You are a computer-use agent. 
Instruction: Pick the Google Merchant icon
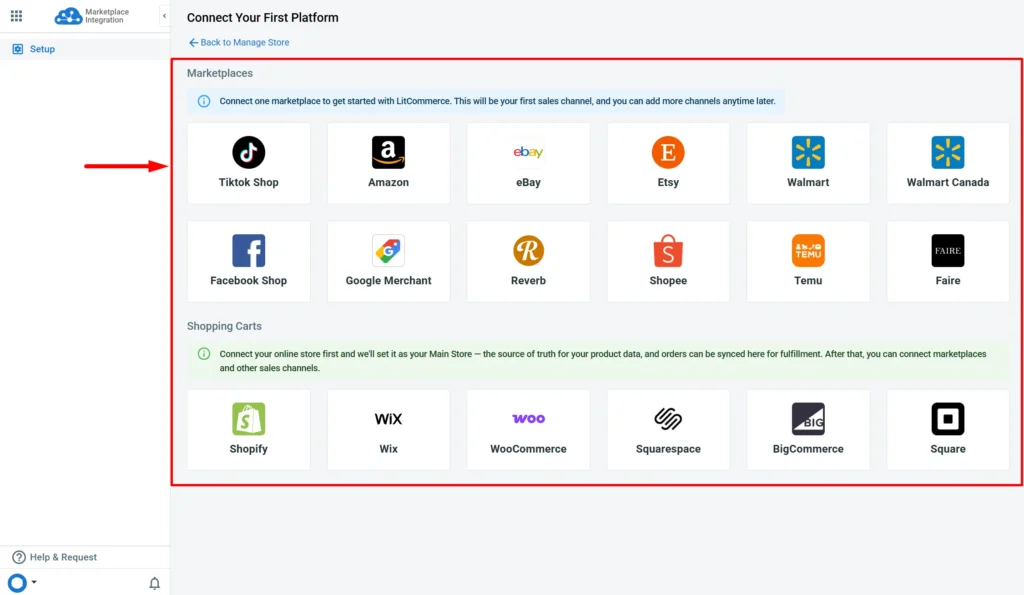click(389, 251)
